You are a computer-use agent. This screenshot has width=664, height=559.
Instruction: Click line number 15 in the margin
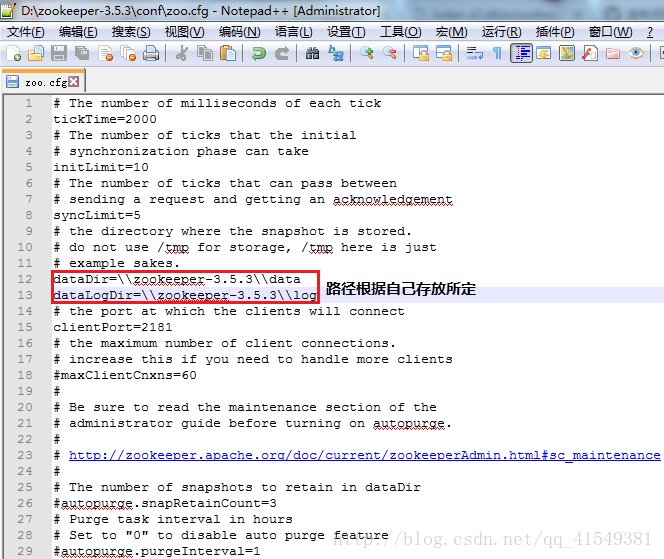point(25,327)
